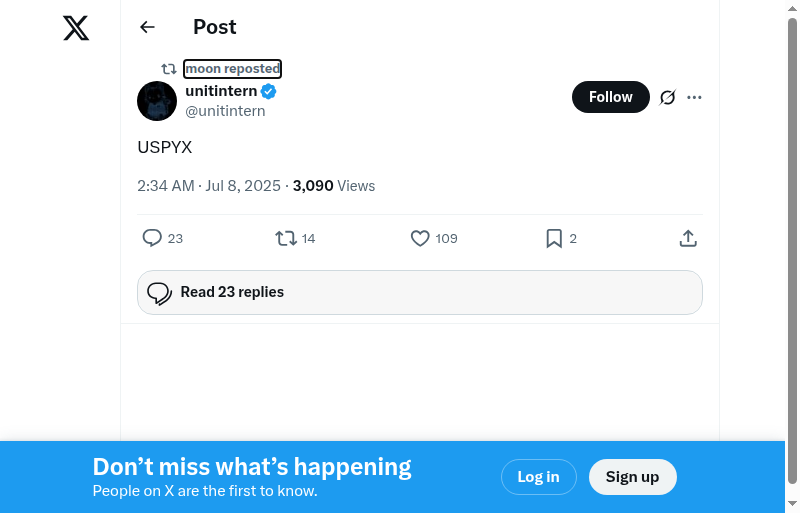Click the unitintern display name

[221, 91]
